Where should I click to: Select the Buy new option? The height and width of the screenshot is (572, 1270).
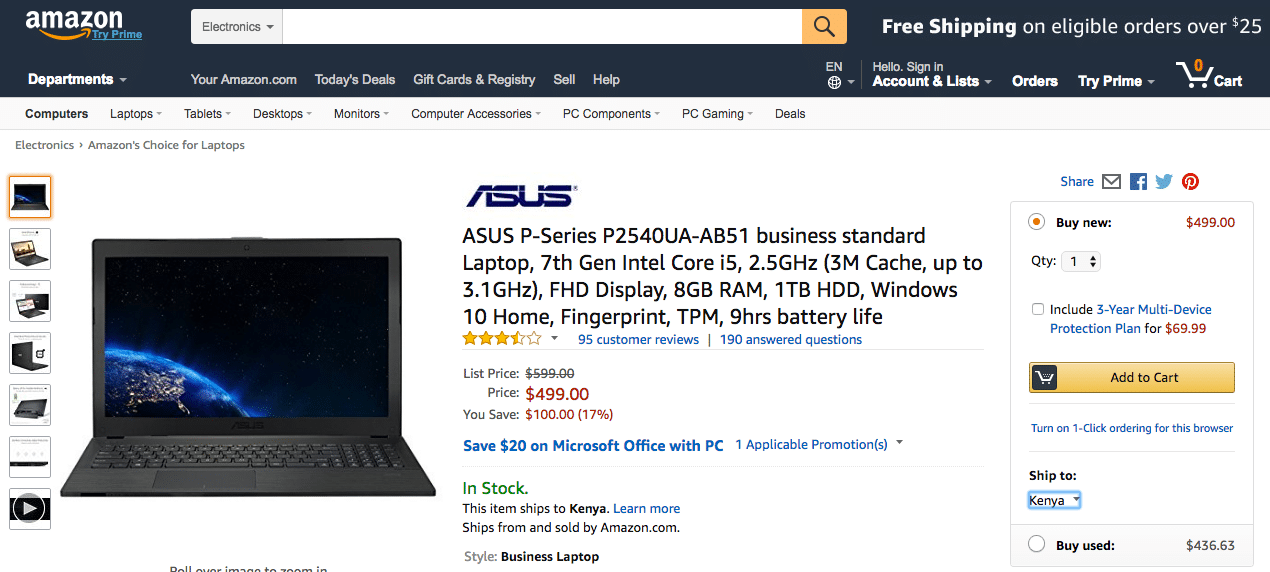click(1037, 222)
